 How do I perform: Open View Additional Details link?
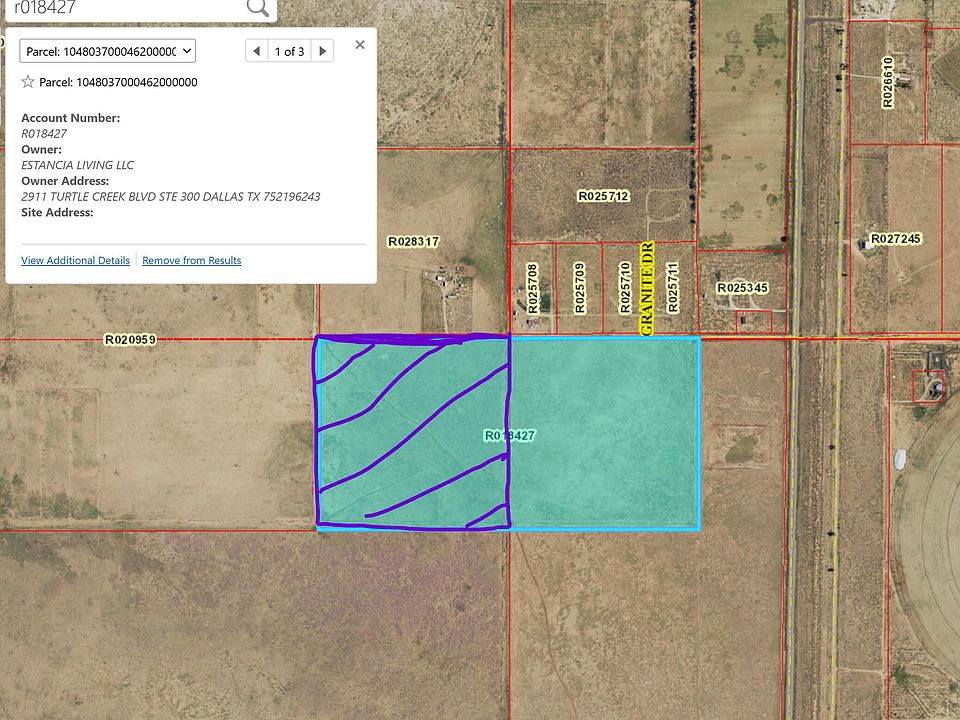coord(75,260)
